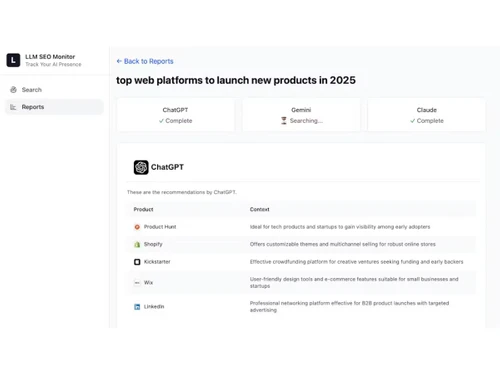Click the LinkedIn row icon

(x=137, y=307)
